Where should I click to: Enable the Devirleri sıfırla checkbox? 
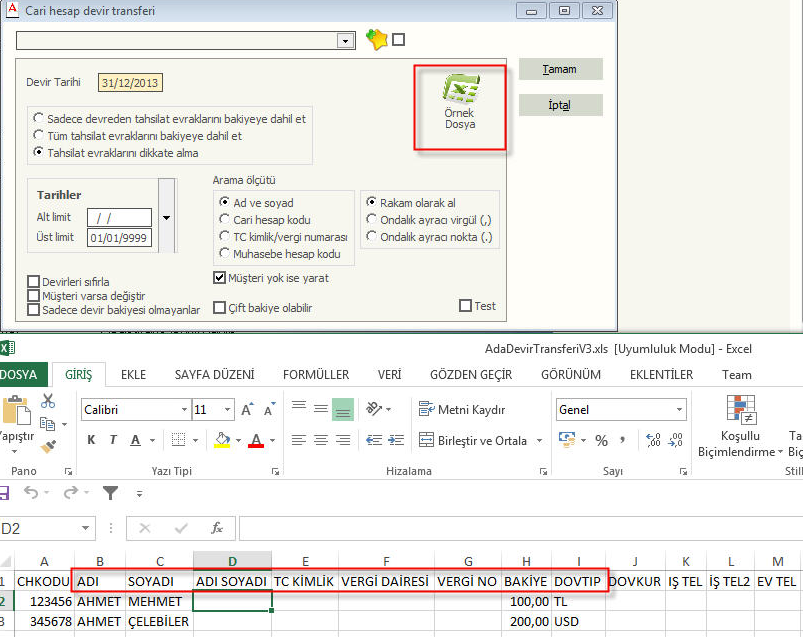[34, 282]
